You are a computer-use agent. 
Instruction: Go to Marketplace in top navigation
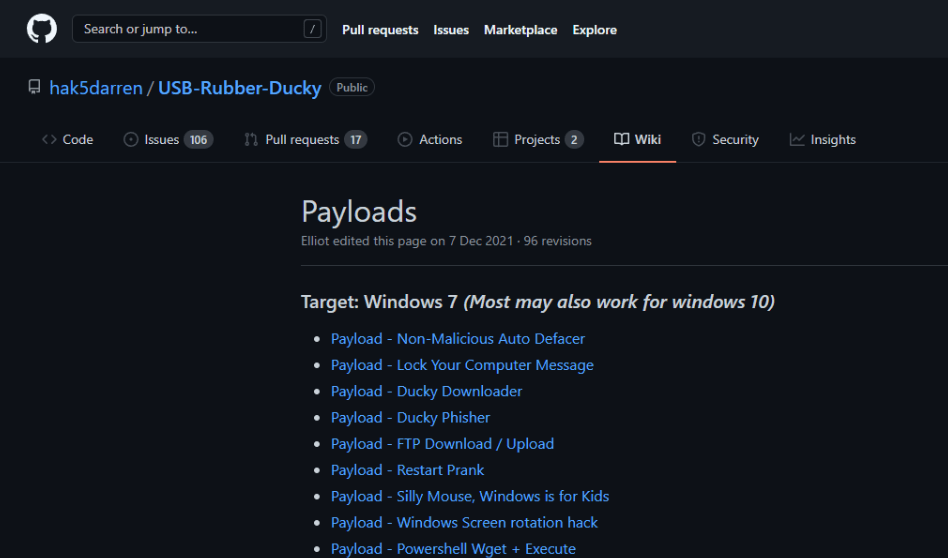pyautogui.click(x=521, y=30)
